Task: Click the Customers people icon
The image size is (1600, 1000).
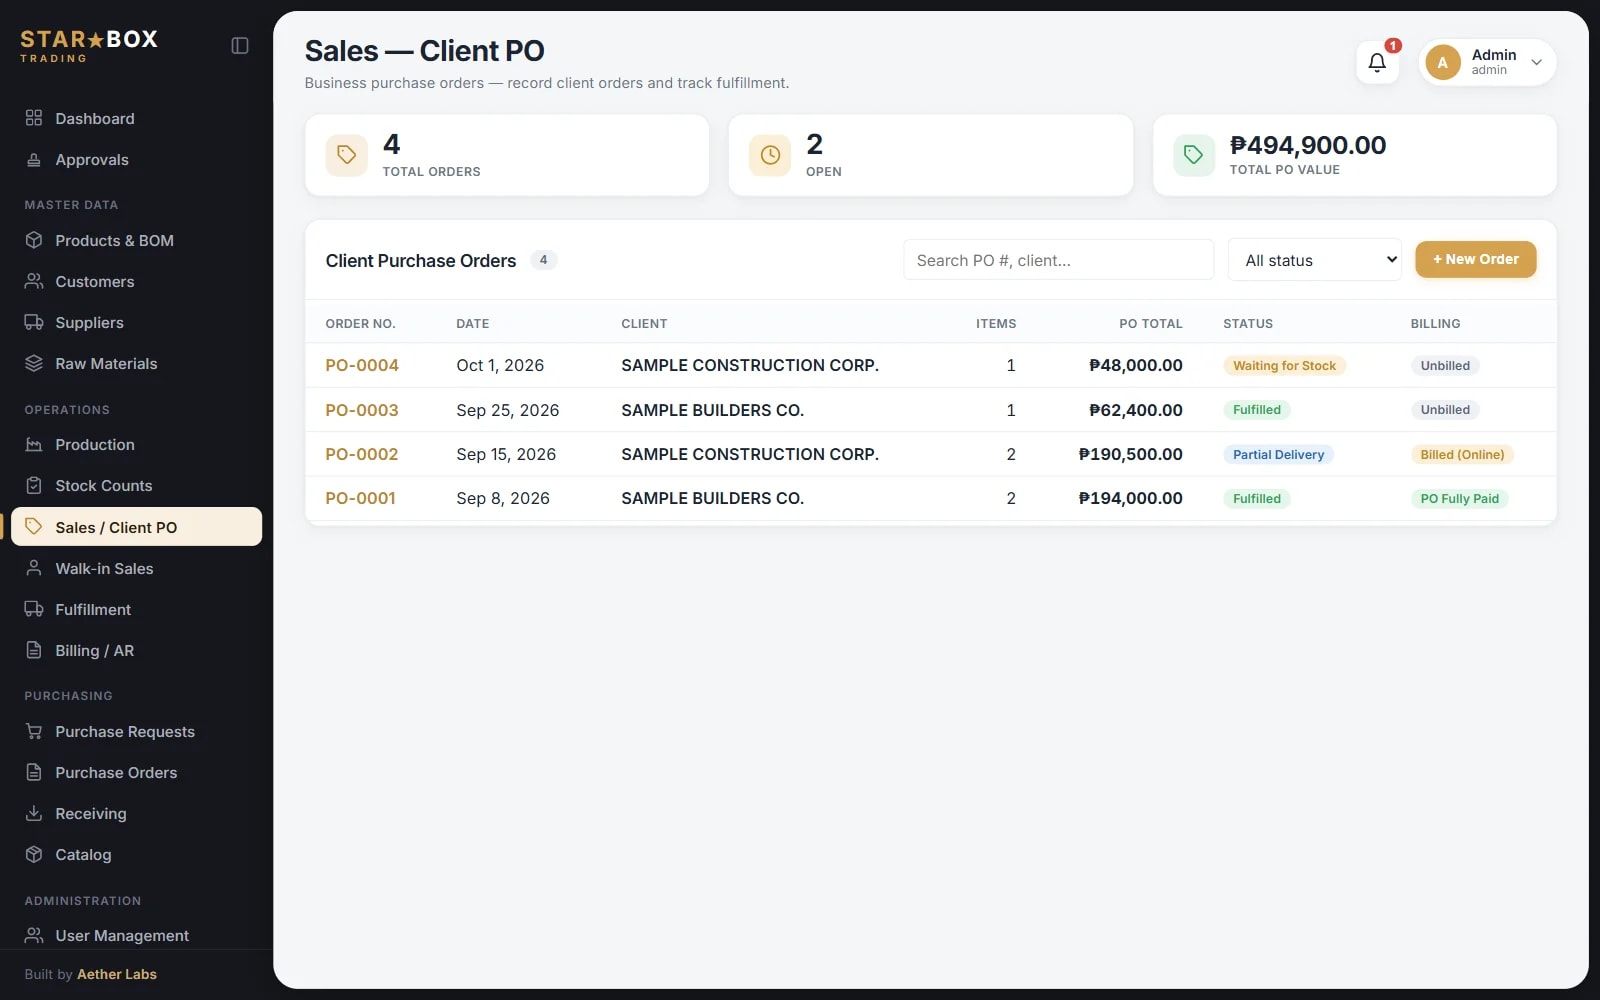Action: [x=34, y=281]
